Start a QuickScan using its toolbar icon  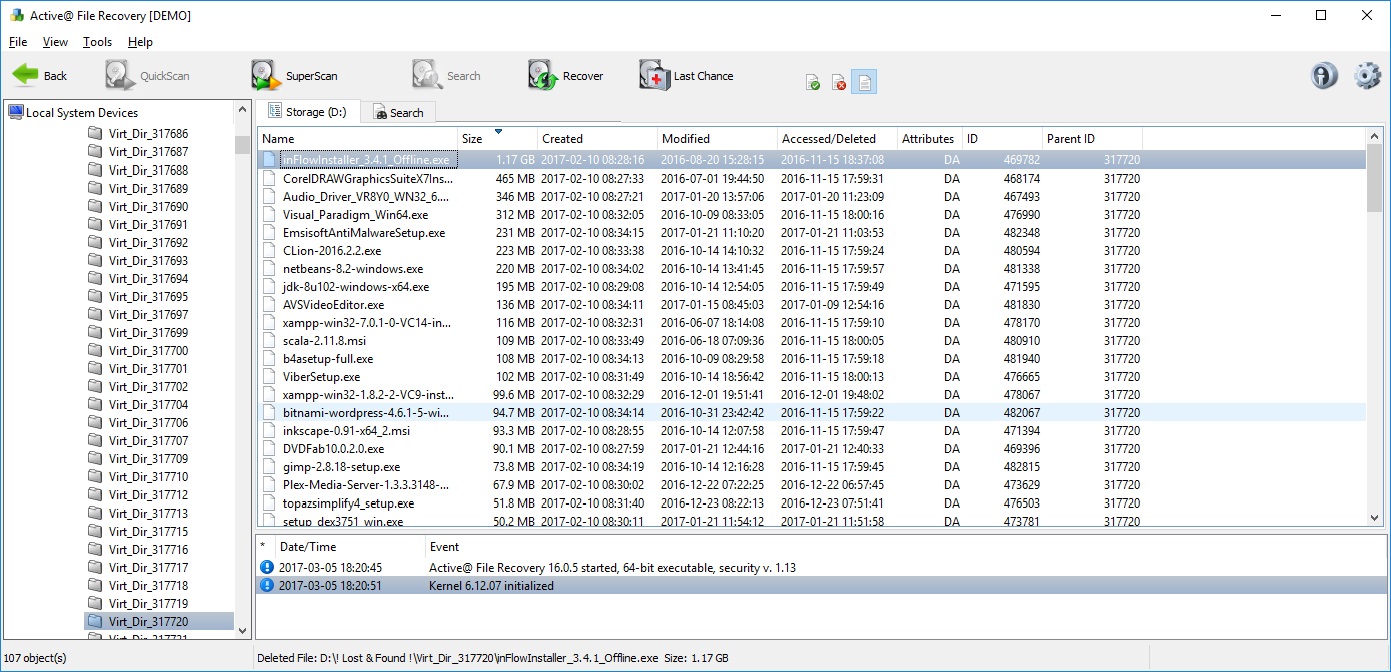pos(118,74)
